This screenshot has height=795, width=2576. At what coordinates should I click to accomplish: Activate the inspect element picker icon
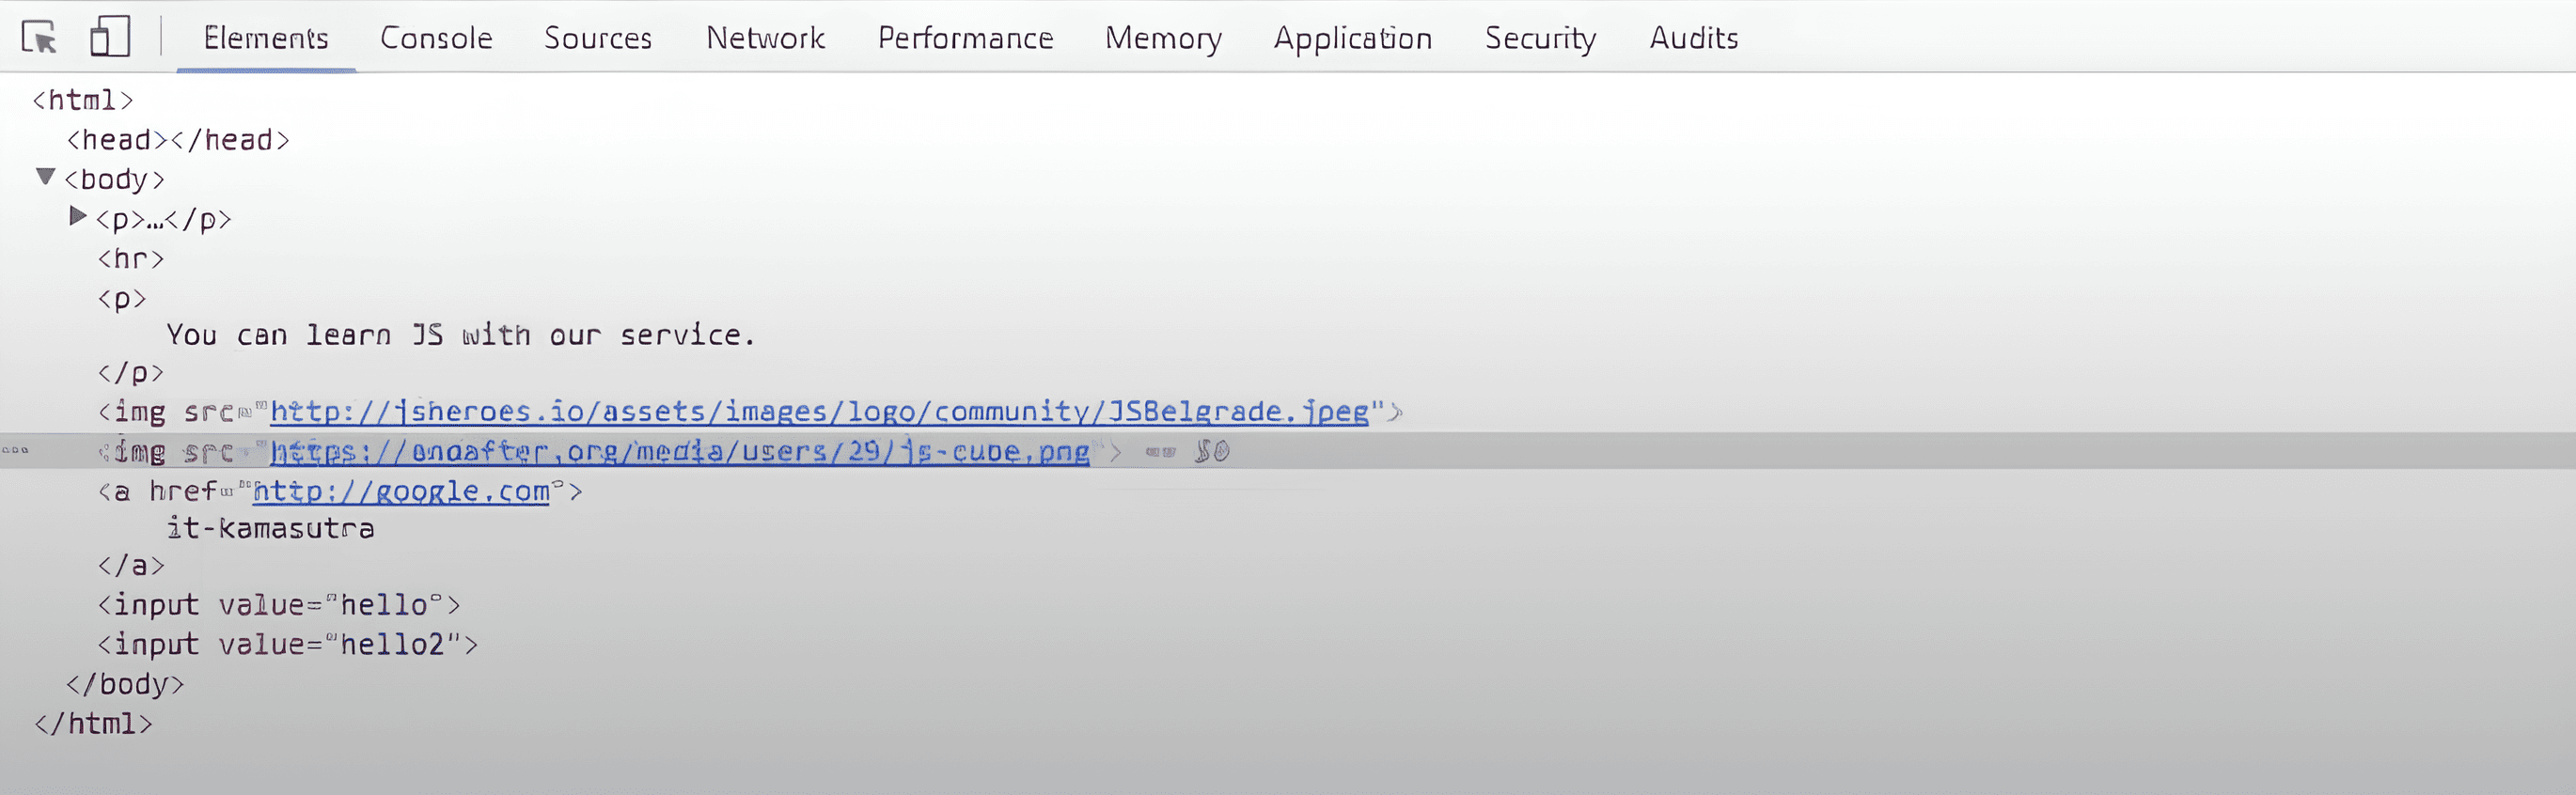(x=39, y=38)
